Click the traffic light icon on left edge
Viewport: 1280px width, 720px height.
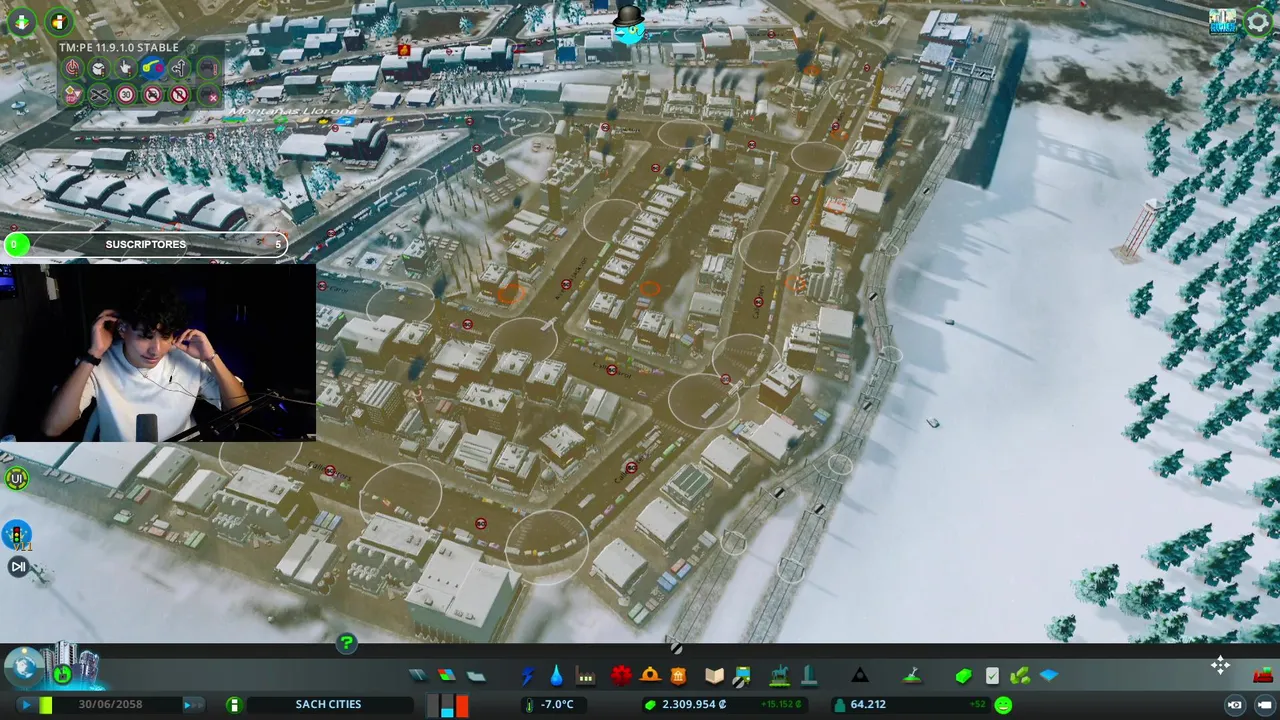(x=17, y=534)
